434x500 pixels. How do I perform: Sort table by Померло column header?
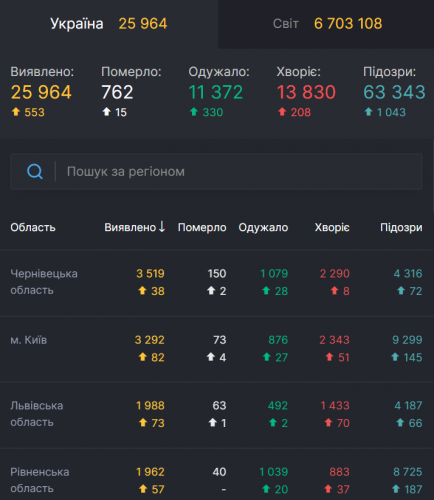(x=202, y=227)
